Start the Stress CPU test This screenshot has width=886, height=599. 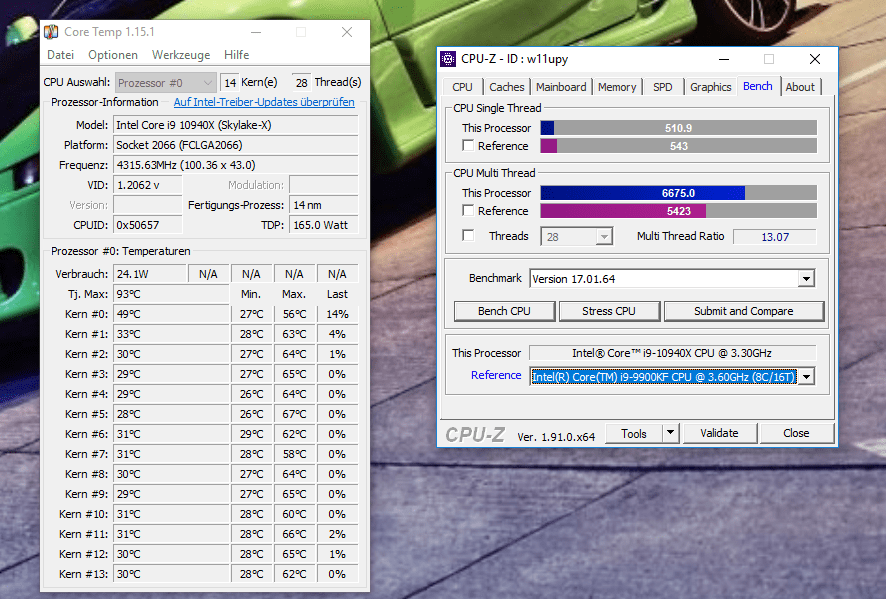tap(609, 311)
